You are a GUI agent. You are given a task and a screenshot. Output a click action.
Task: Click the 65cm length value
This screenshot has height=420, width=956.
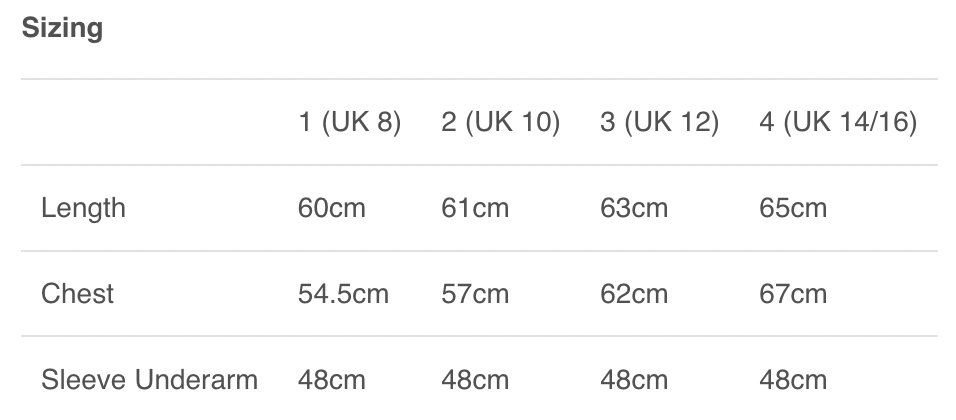pos(793,208)
